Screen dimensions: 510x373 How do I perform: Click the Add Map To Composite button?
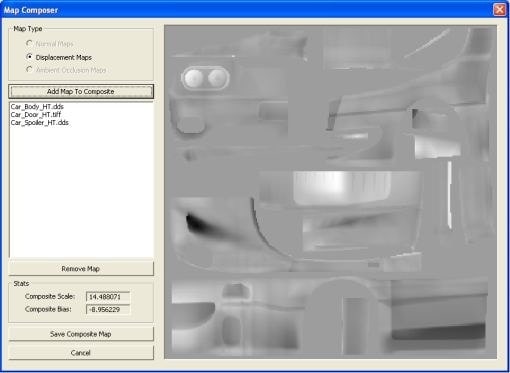[81, 91]
